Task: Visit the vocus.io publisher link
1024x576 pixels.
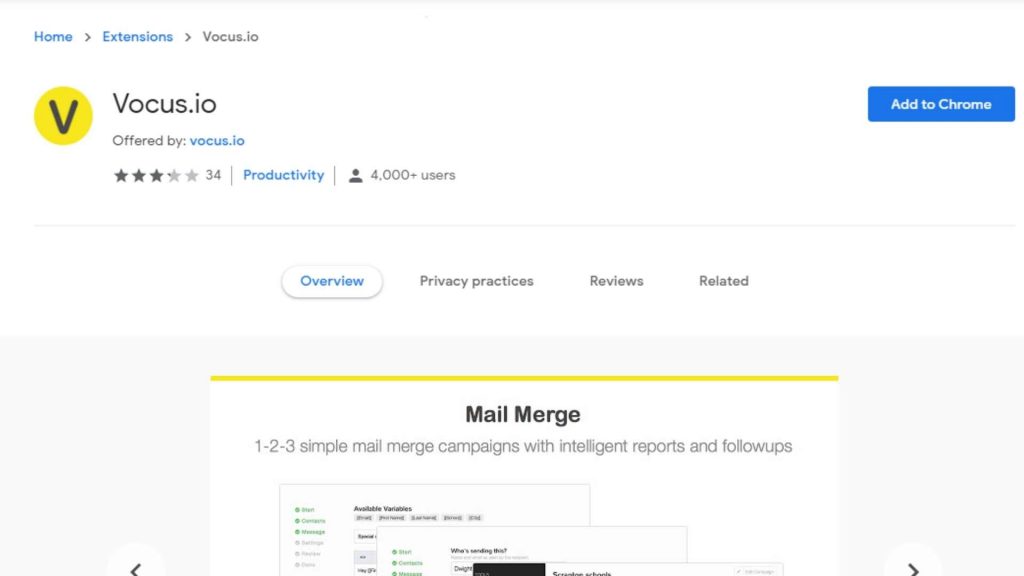Action: tap(217, 141)
